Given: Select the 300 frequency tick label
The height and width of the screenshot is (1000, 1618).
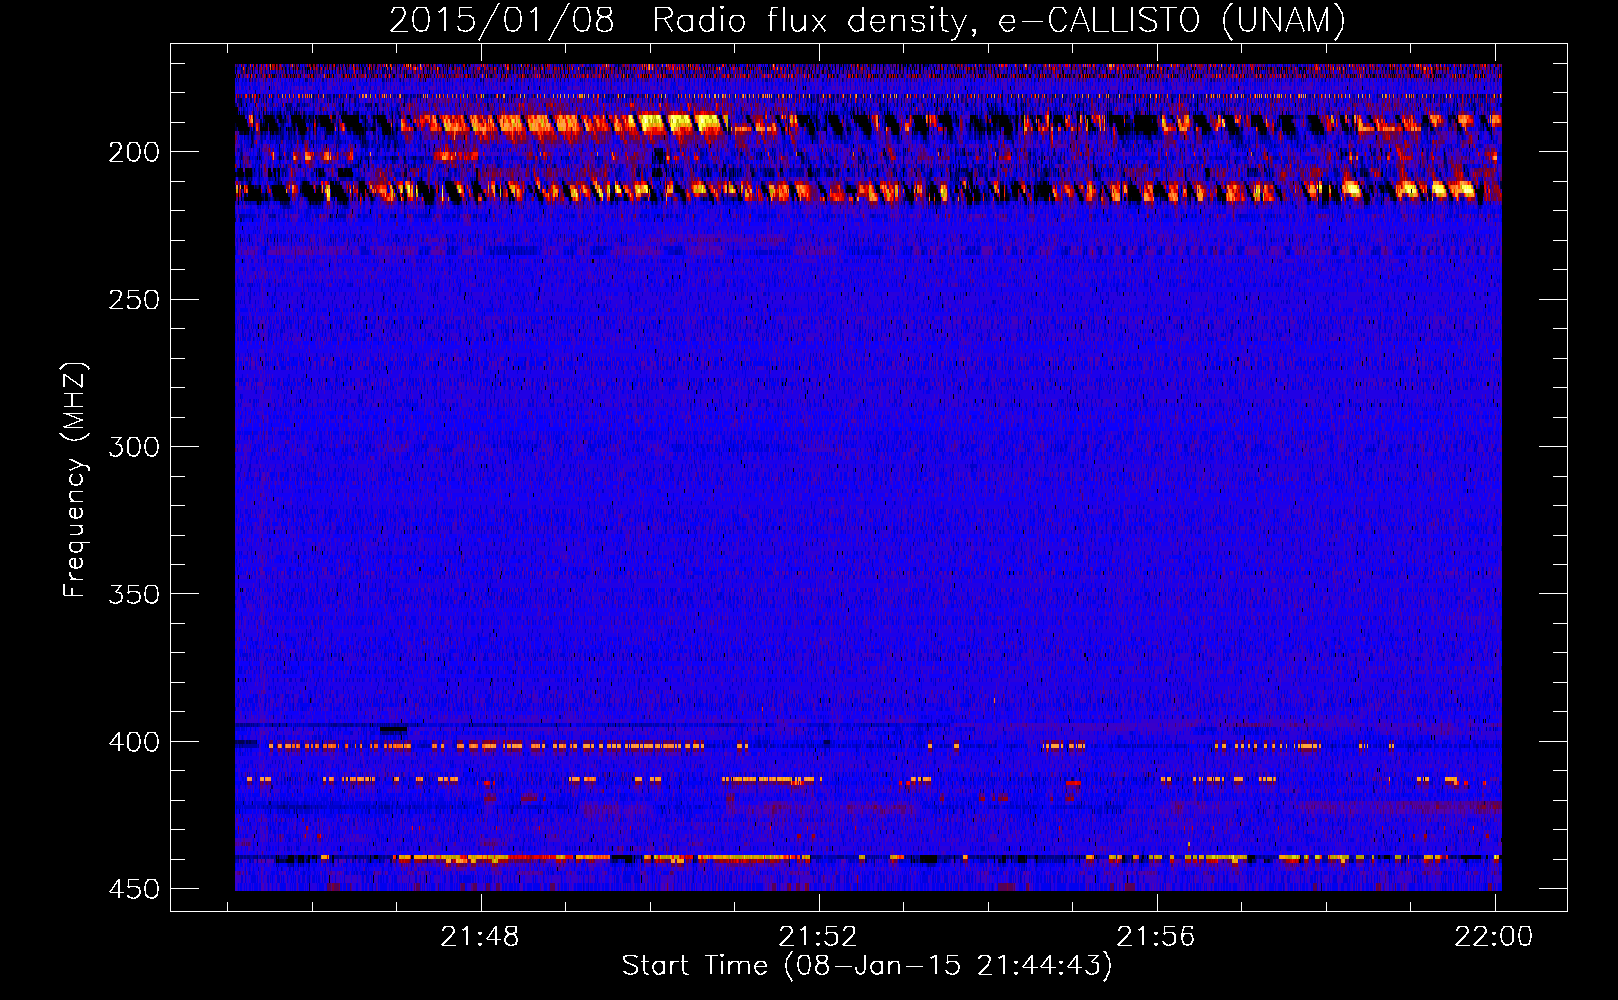Looking at the screenshot, I should click(134, 447).
